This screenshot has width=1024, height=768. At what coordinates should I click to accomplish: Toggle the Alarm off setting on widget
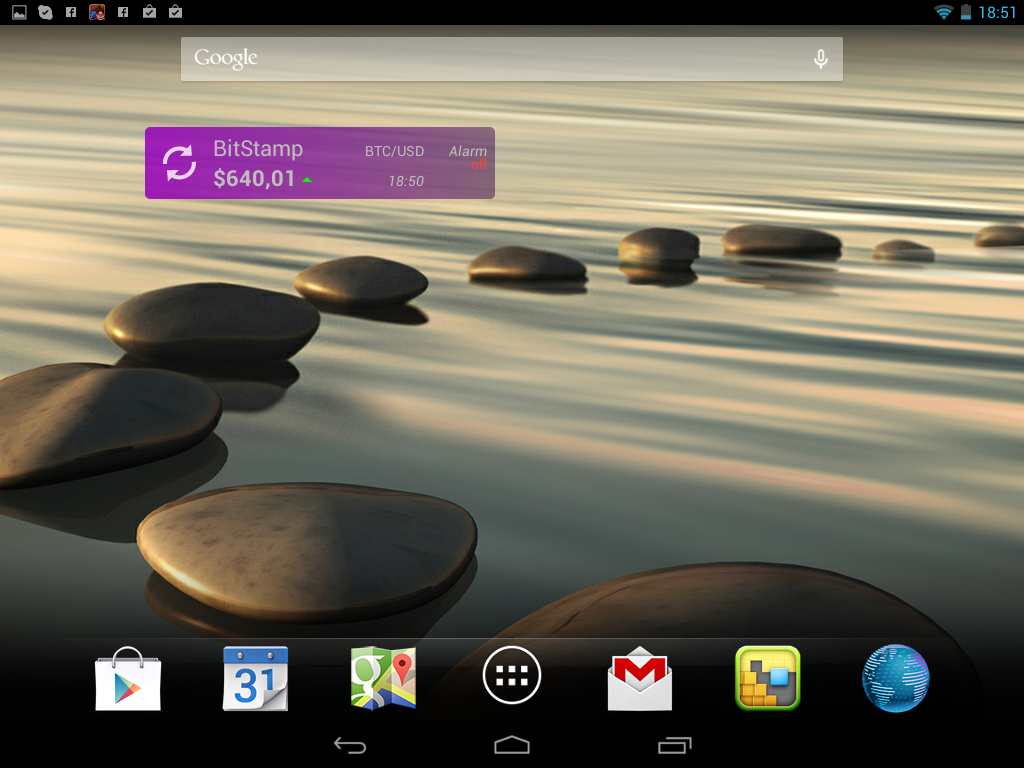pos(468,157)
